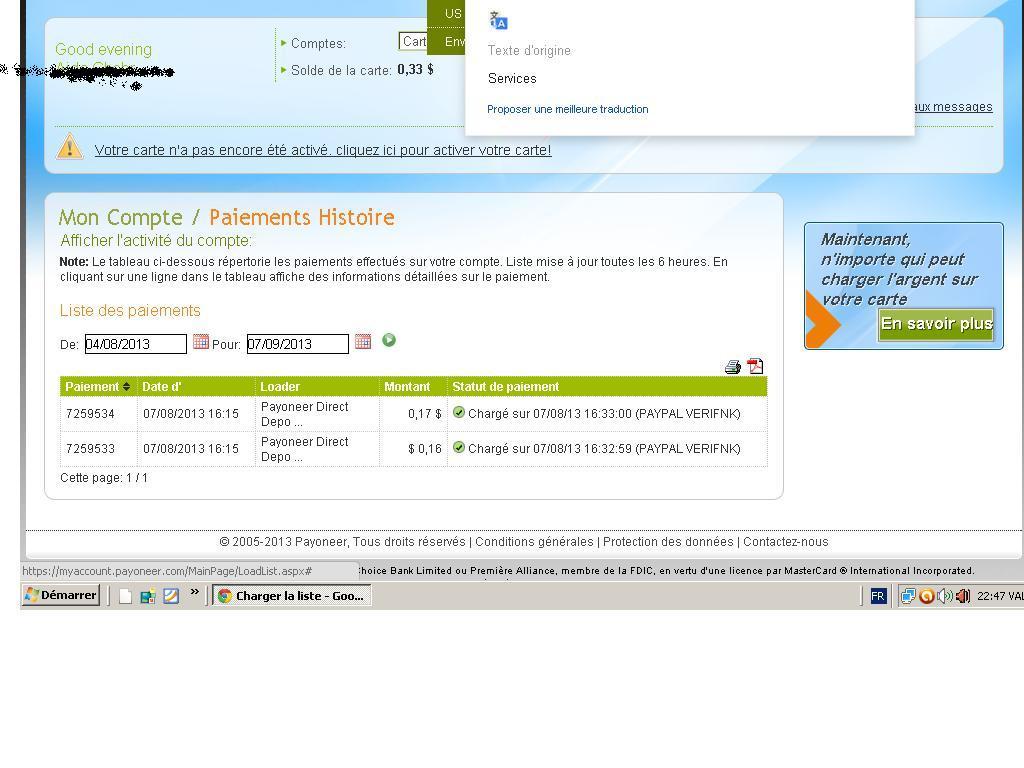The image size is (1024, 768).
Task: Click the show desktop quick launch icon
Action: coord(148,596)
